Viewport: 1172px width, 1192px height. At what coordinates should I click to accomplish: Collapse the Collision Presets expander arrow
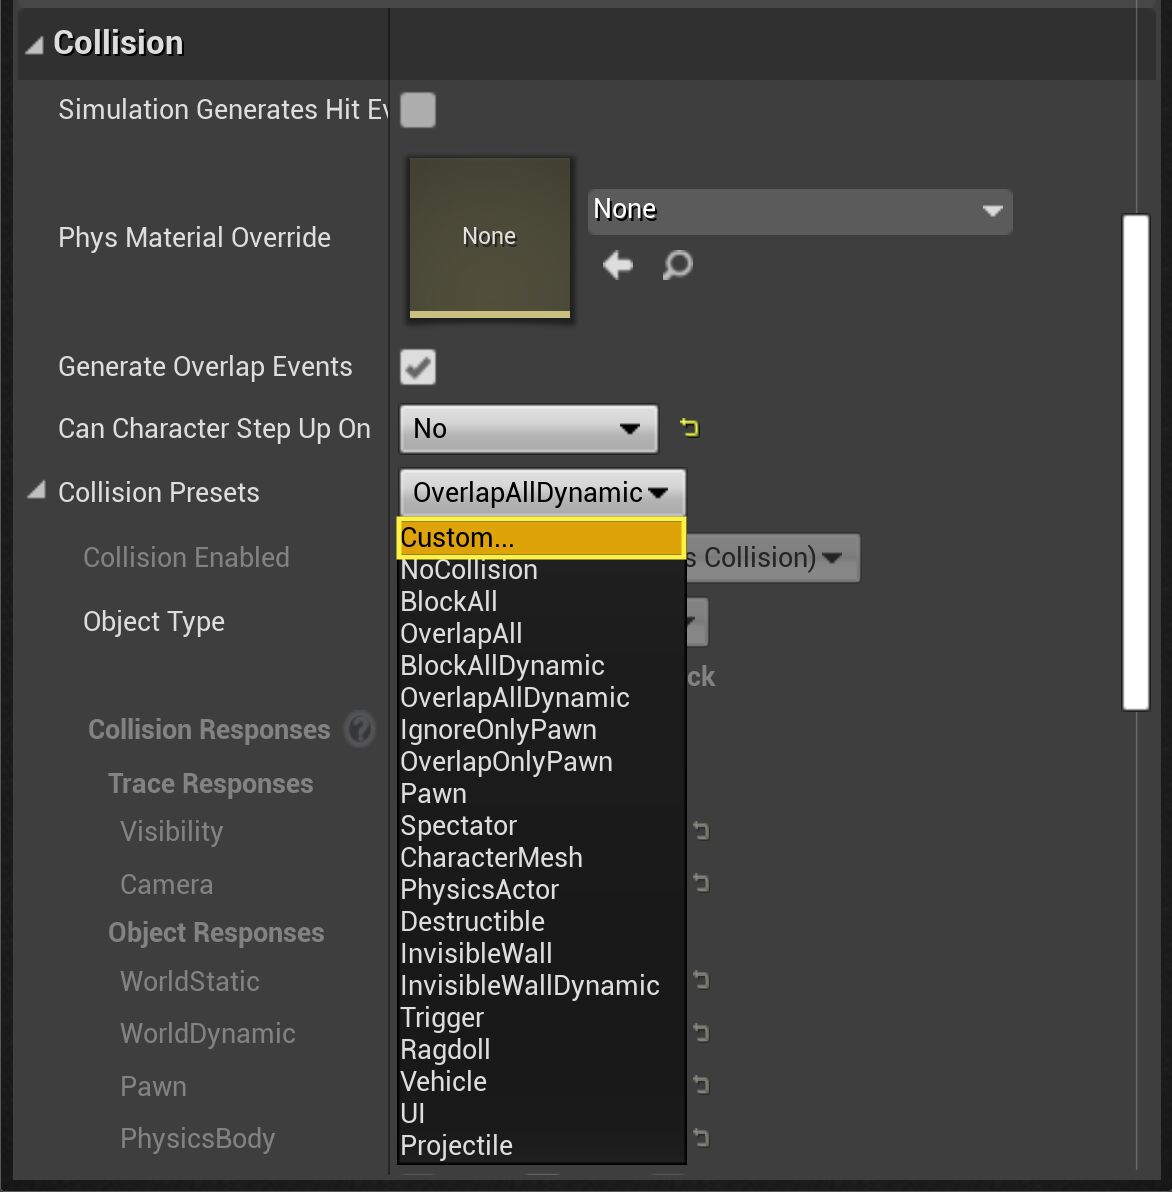[x=37, y=491]
